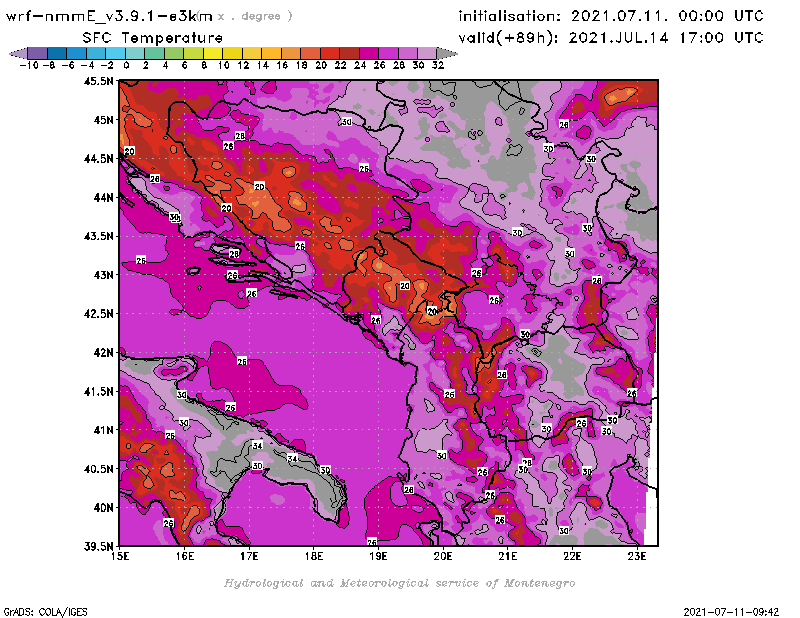Click the grey arrow at the legend's right end
This screenshot has height=618, width=800.
(x=447, y=54)
